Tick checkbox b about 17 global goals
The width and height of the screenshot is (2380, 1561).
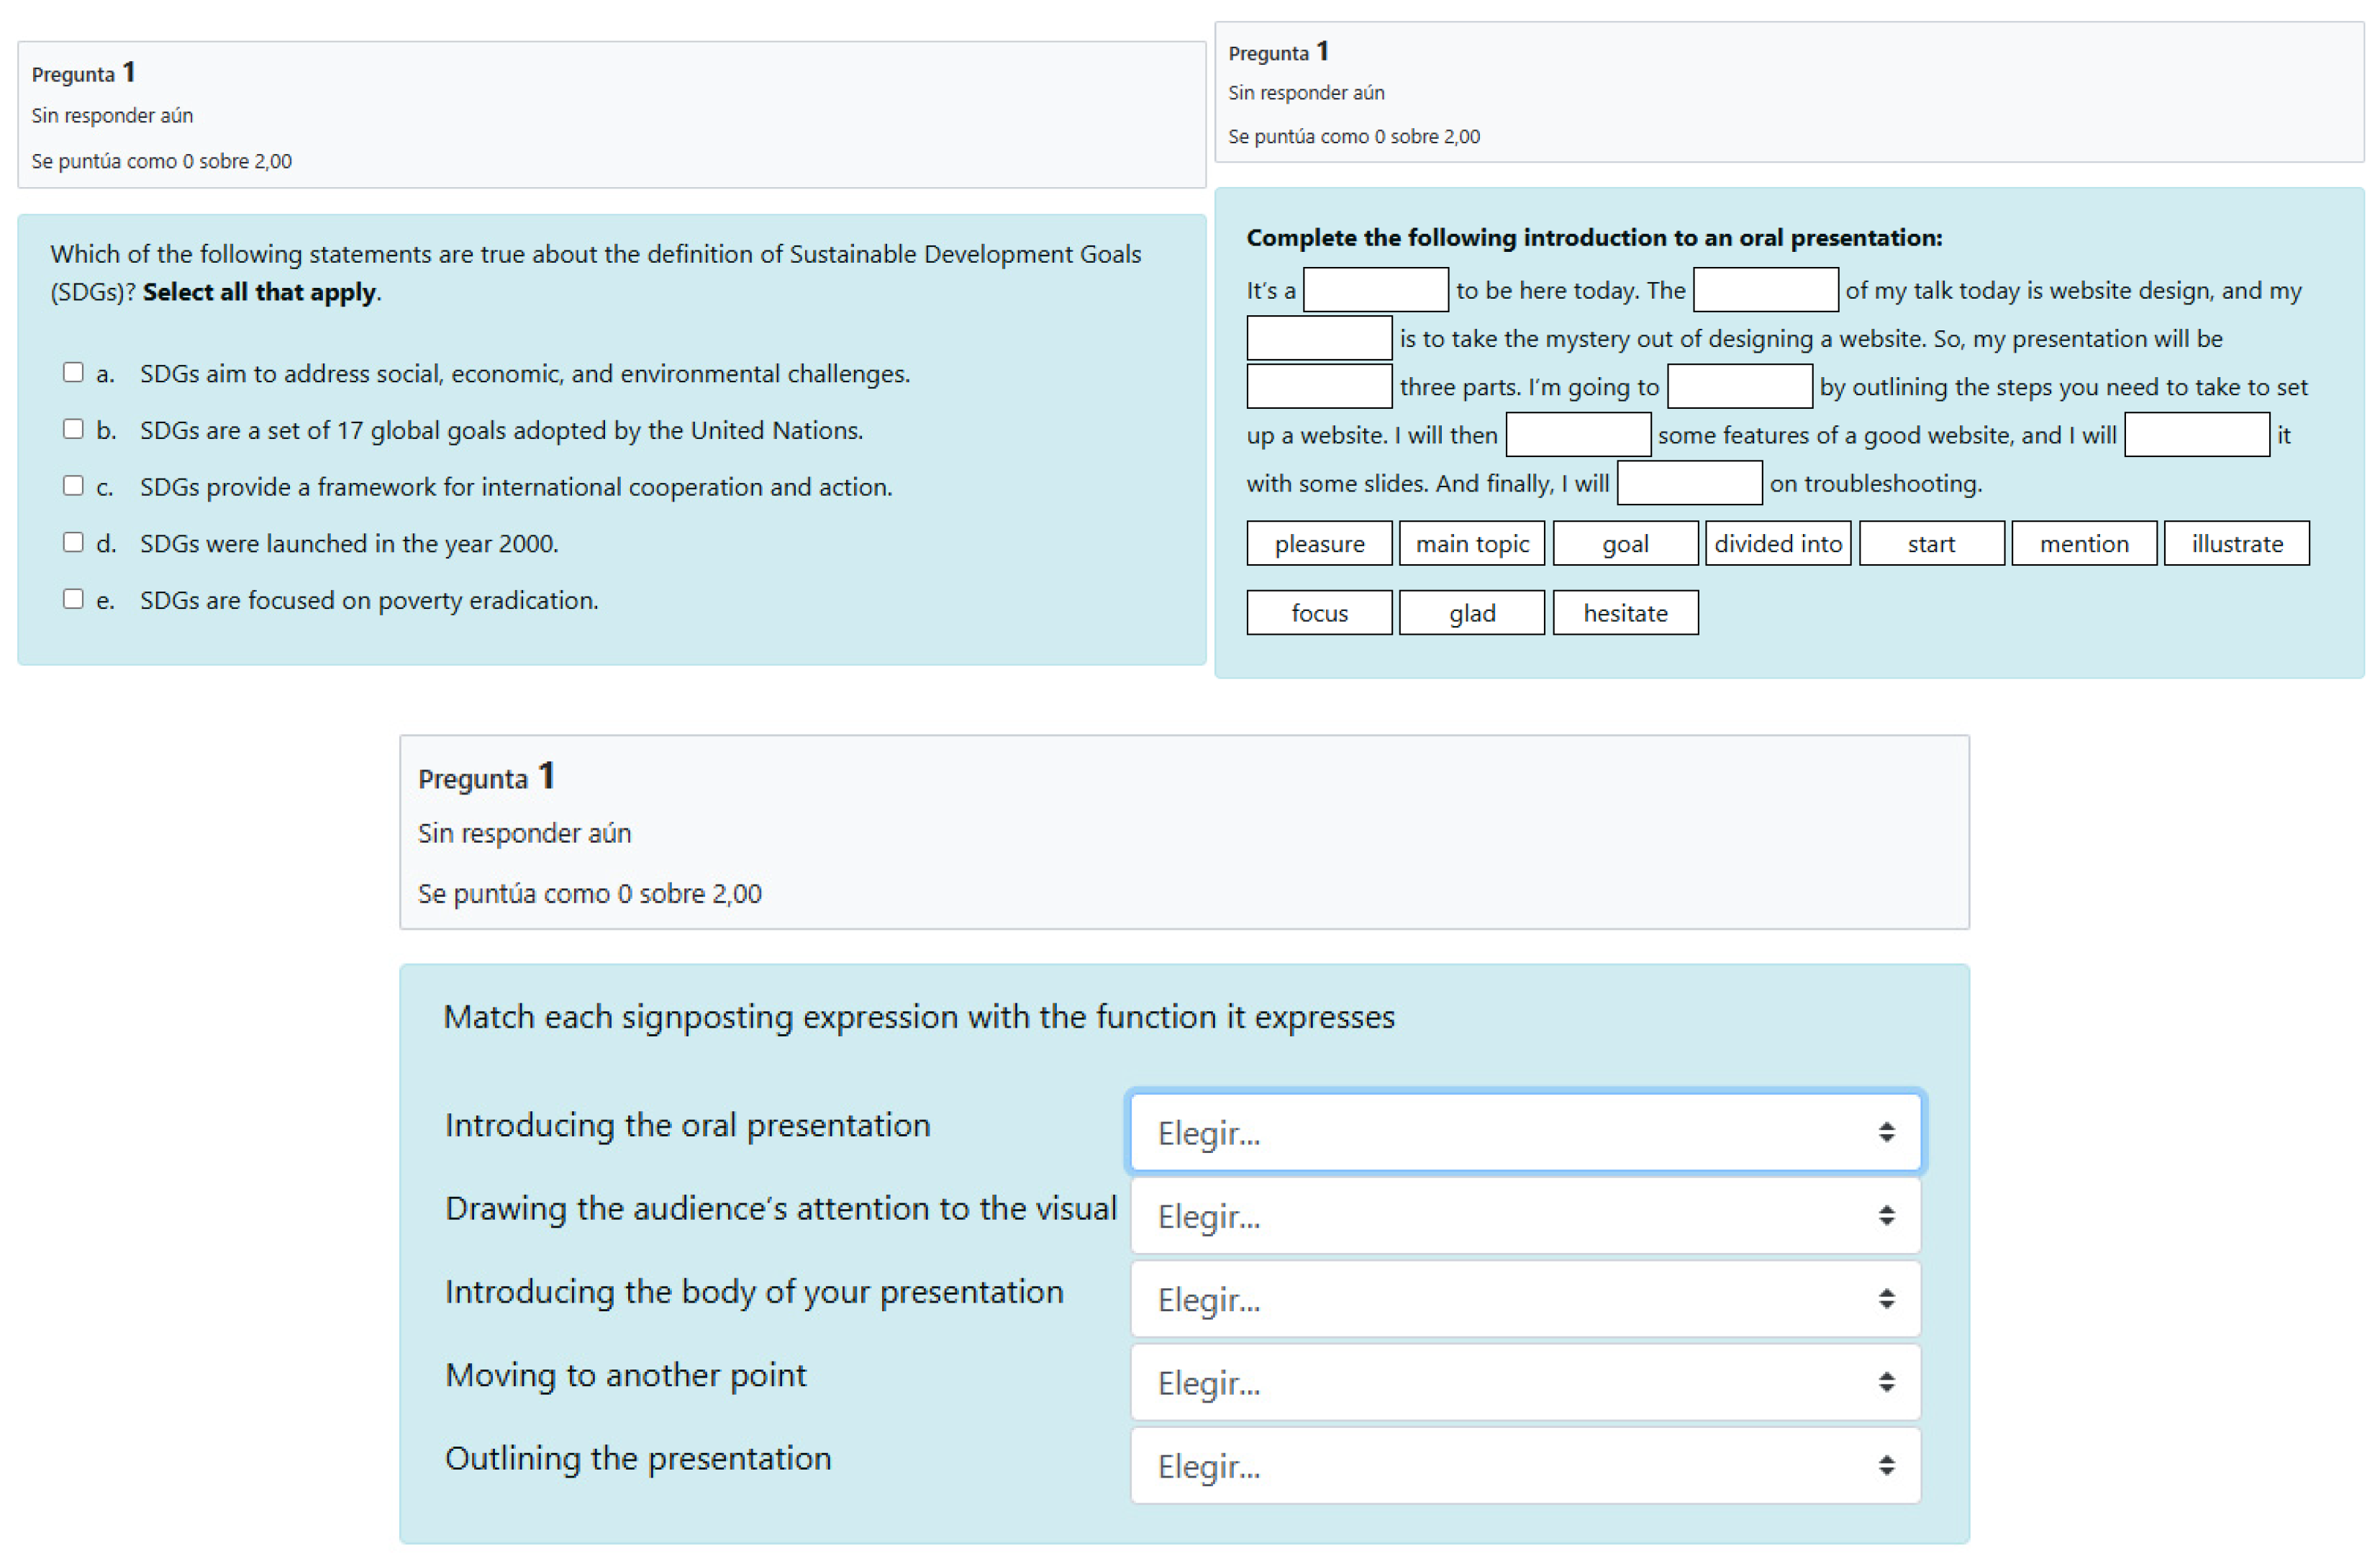73,429
